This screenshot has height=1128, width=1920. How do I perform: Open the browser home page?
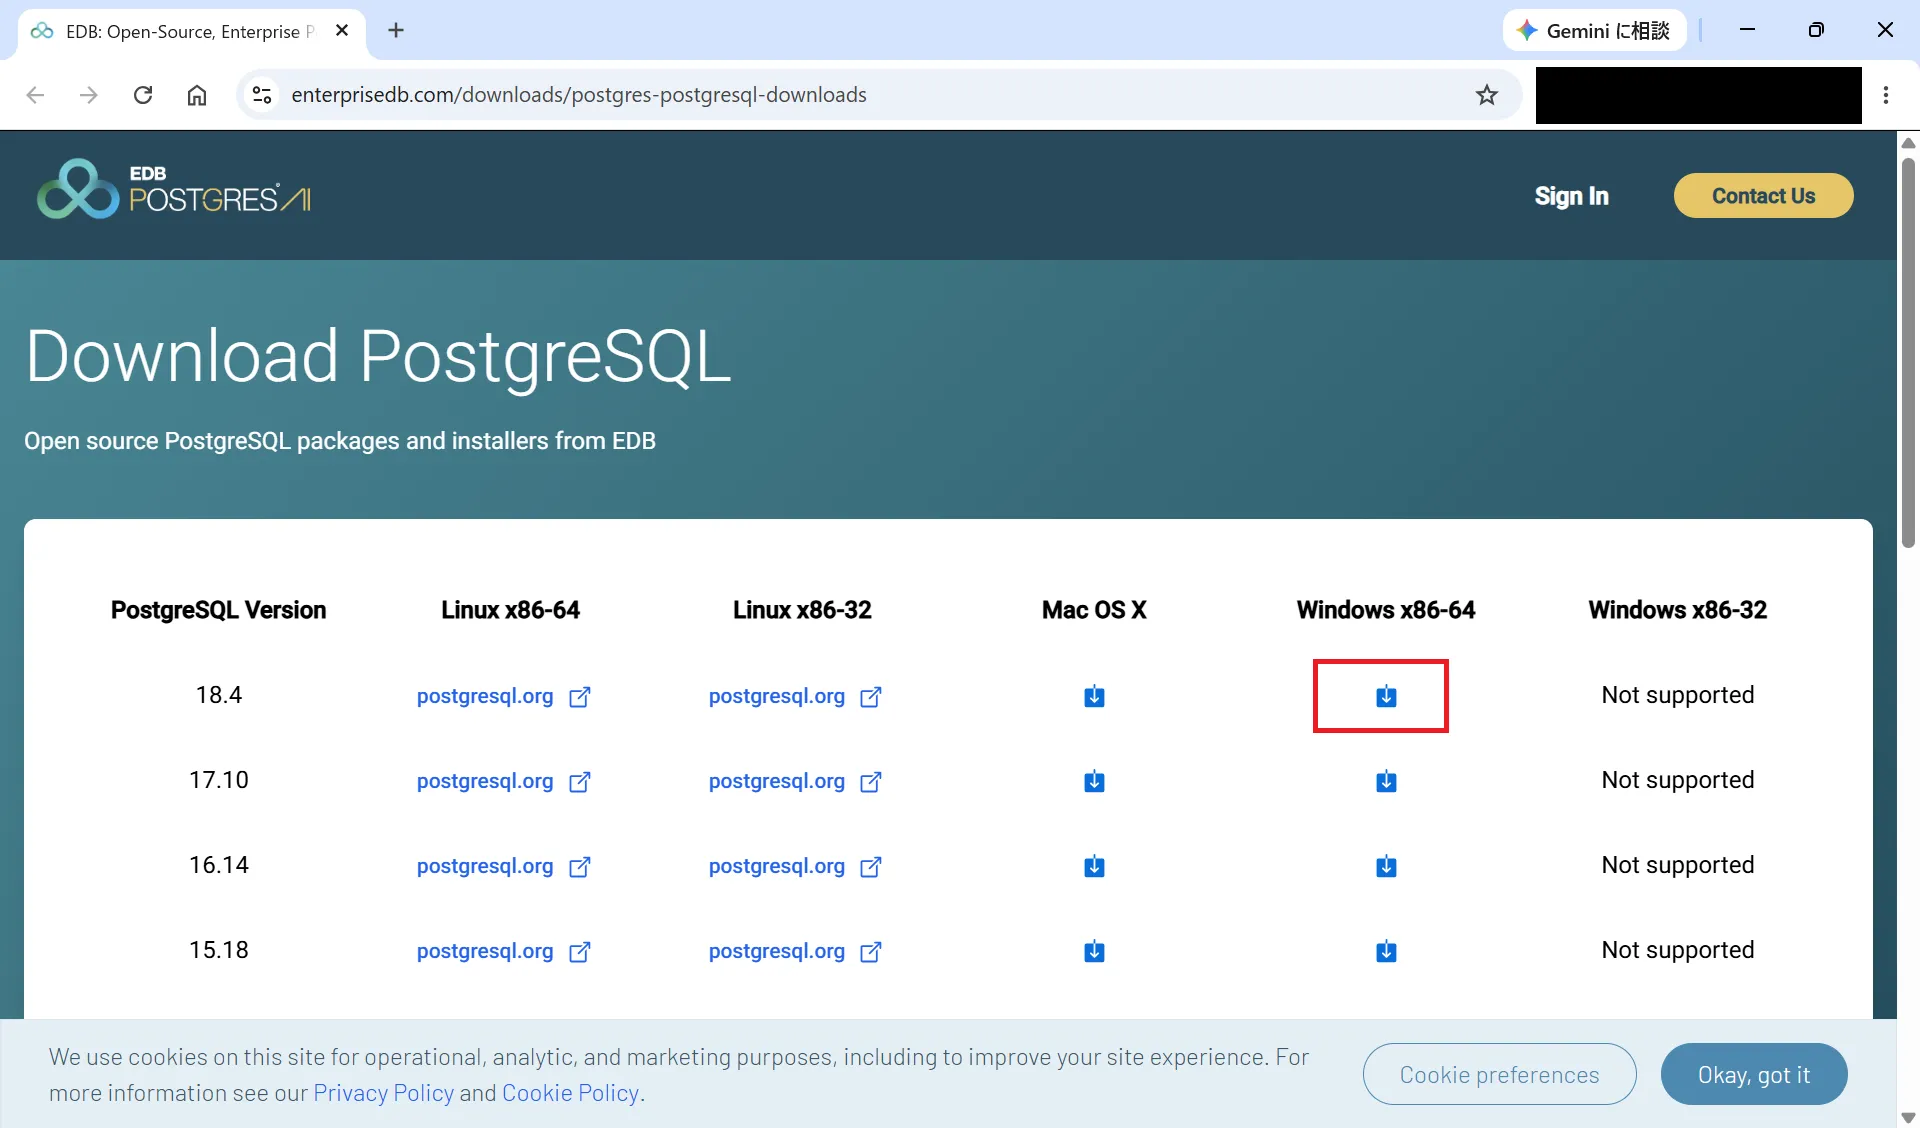[197, 95]
